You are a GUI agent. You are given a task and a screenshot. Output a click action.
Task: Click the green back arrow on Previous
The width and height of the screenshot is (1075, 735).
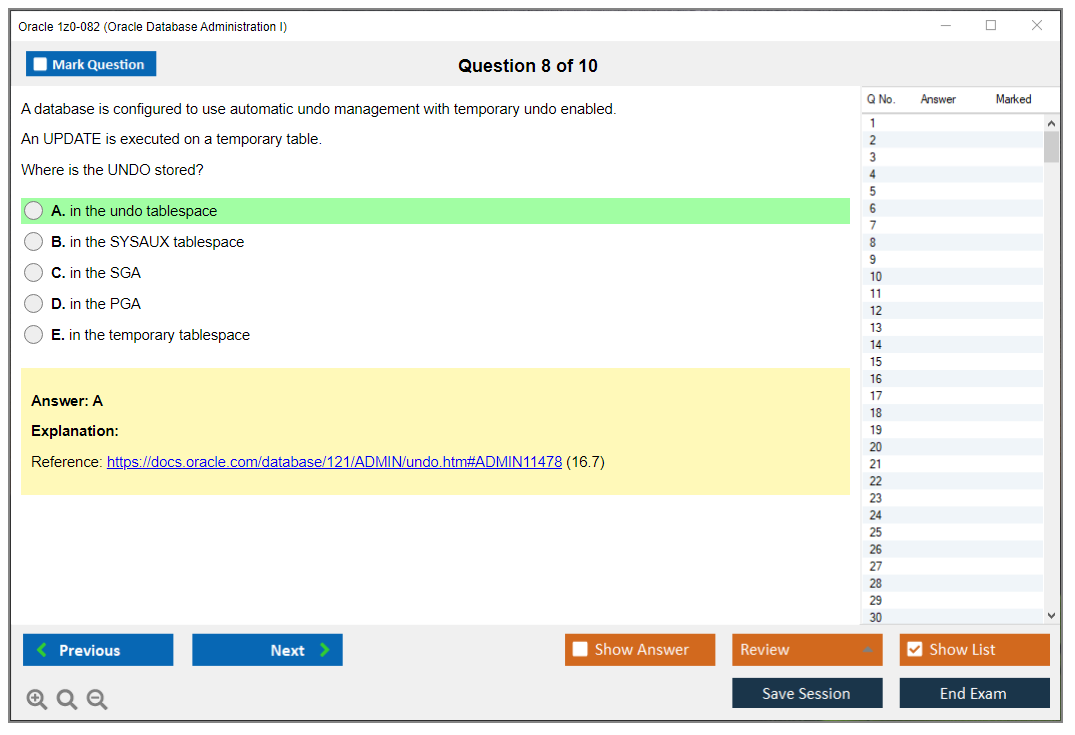click(x=40, y=650)
